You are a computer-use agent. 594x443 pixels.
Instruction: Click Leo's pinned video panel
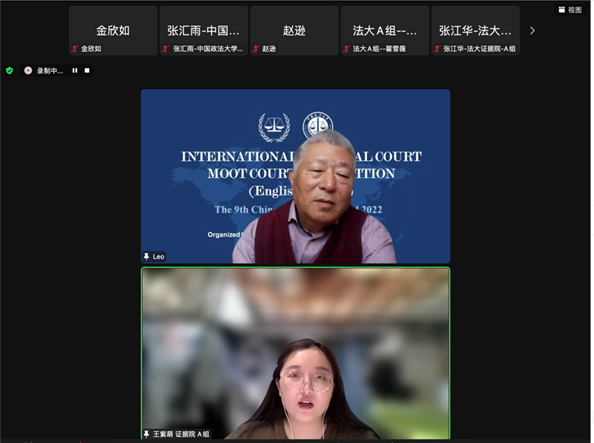pos(295,176)
